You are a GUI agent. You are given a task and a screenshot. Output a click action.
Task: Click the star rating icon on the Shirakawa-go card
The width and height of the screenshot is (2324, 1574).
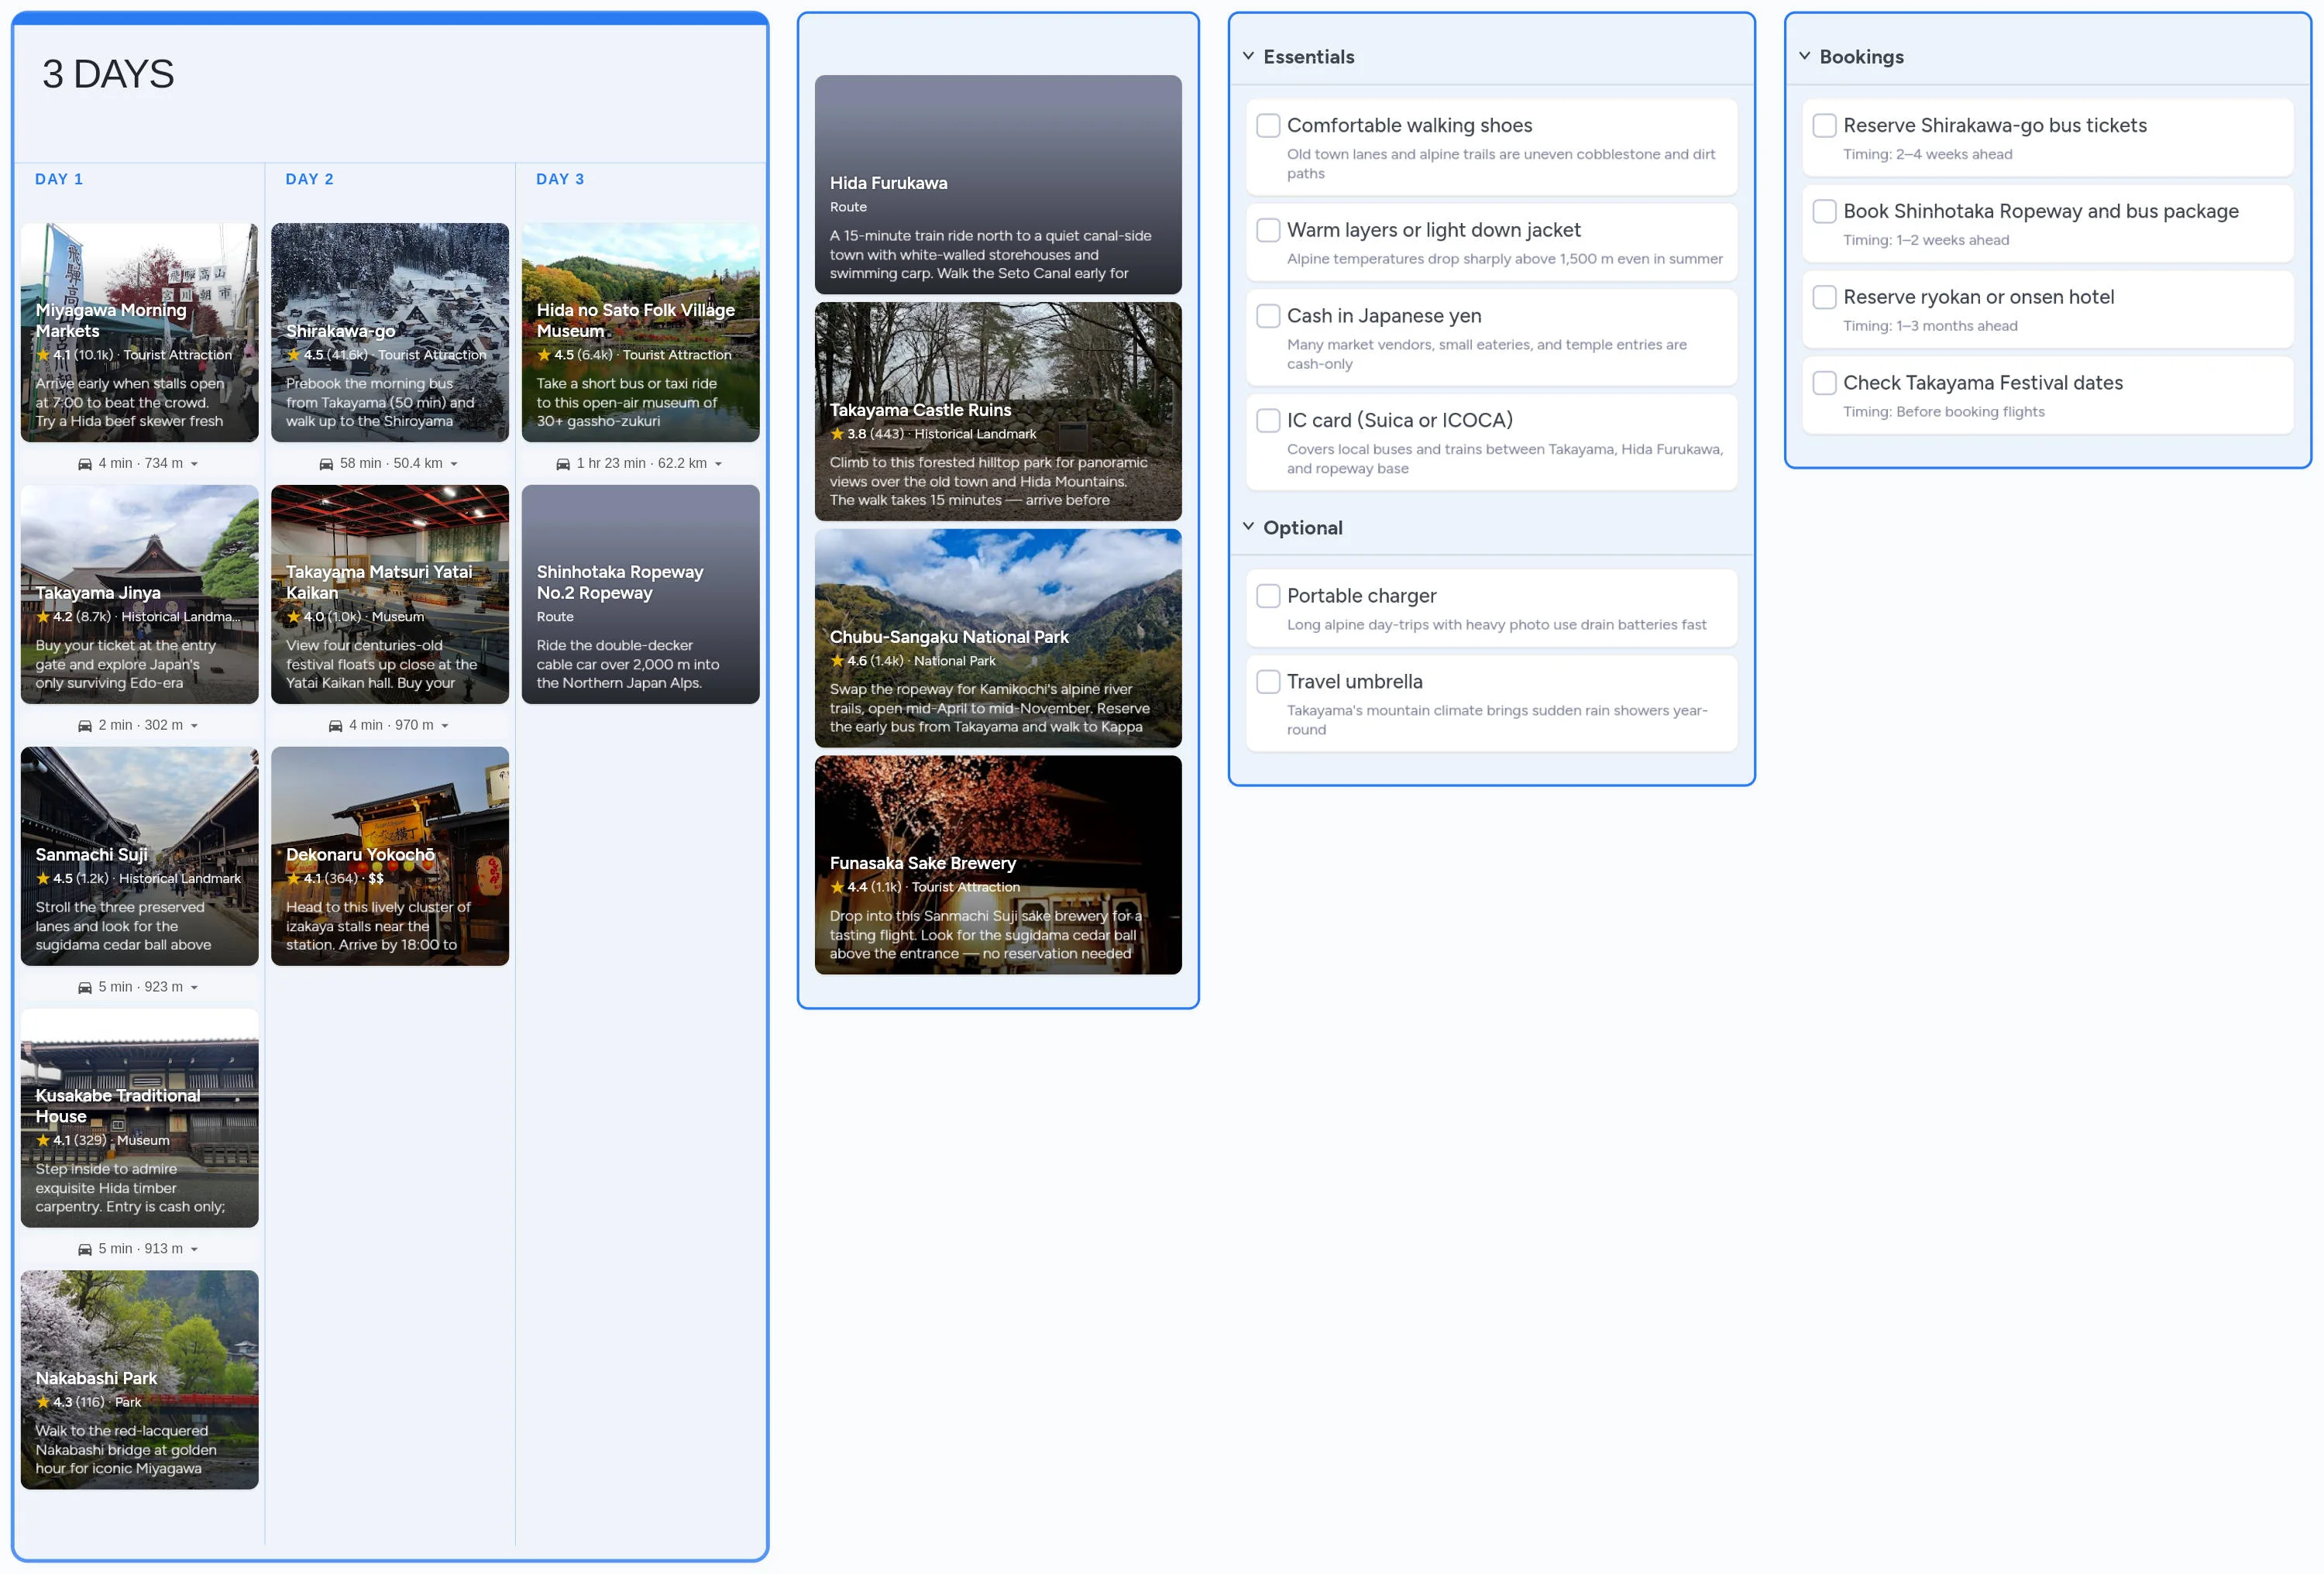293,355
